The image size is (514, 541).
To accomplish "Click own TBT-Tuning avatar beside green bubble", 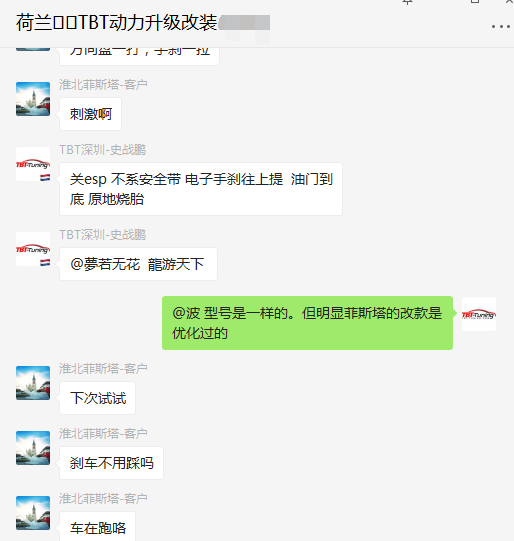I will point(479,314).
